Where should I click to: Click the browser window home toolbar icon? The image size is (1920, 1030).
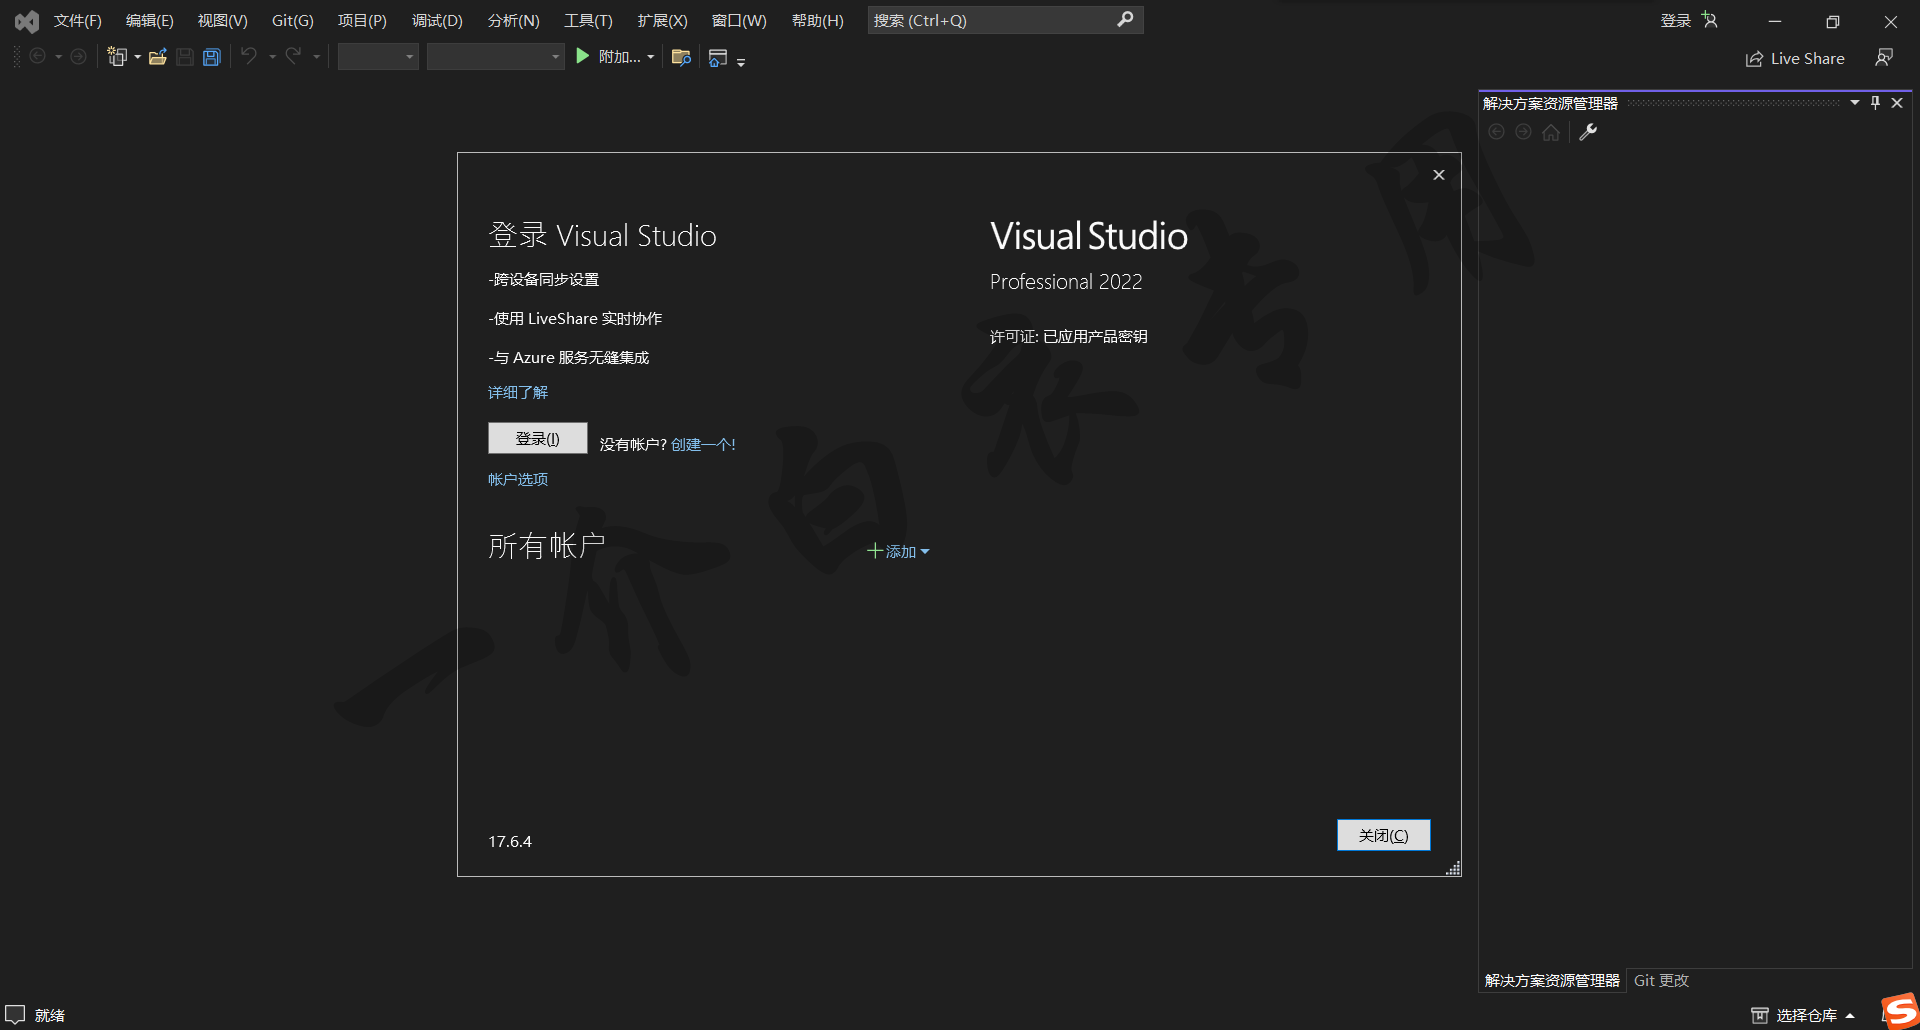pyautogui.click(x=718, y=58)
